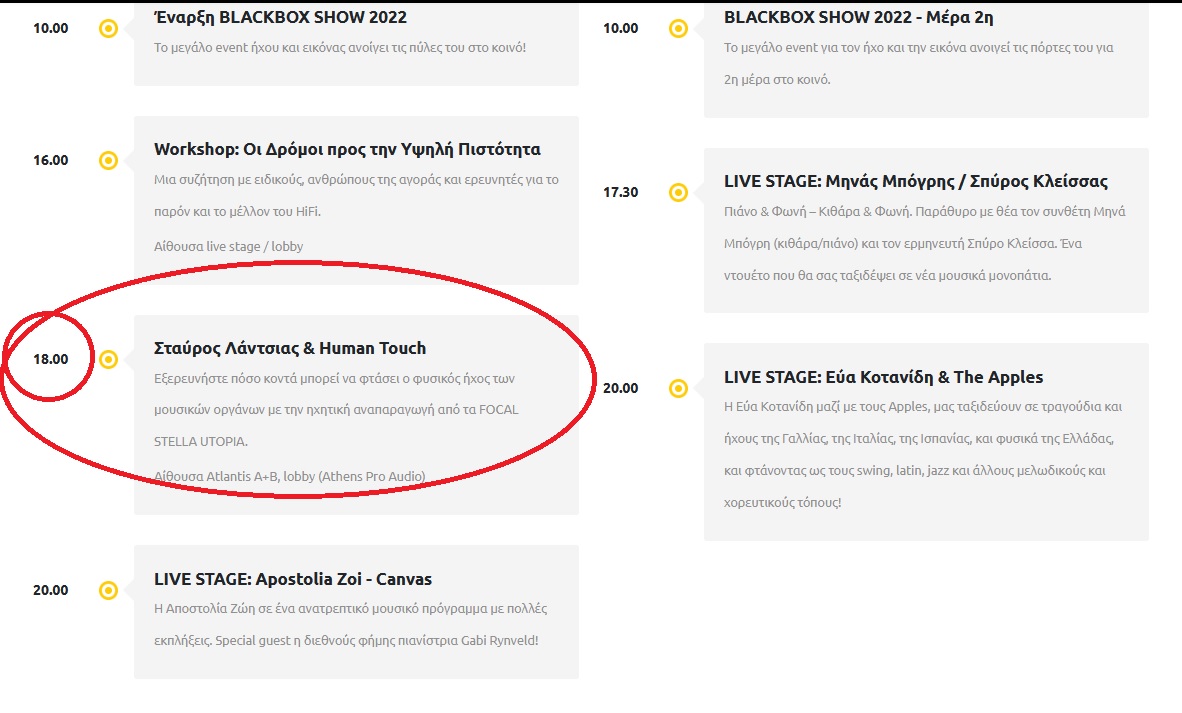Open the Έναρξη BLACKBOX SHOW 2022 event title
The width and height of the screenshot is (1182, 713).
pyautogui.click(x=280, y=17)
